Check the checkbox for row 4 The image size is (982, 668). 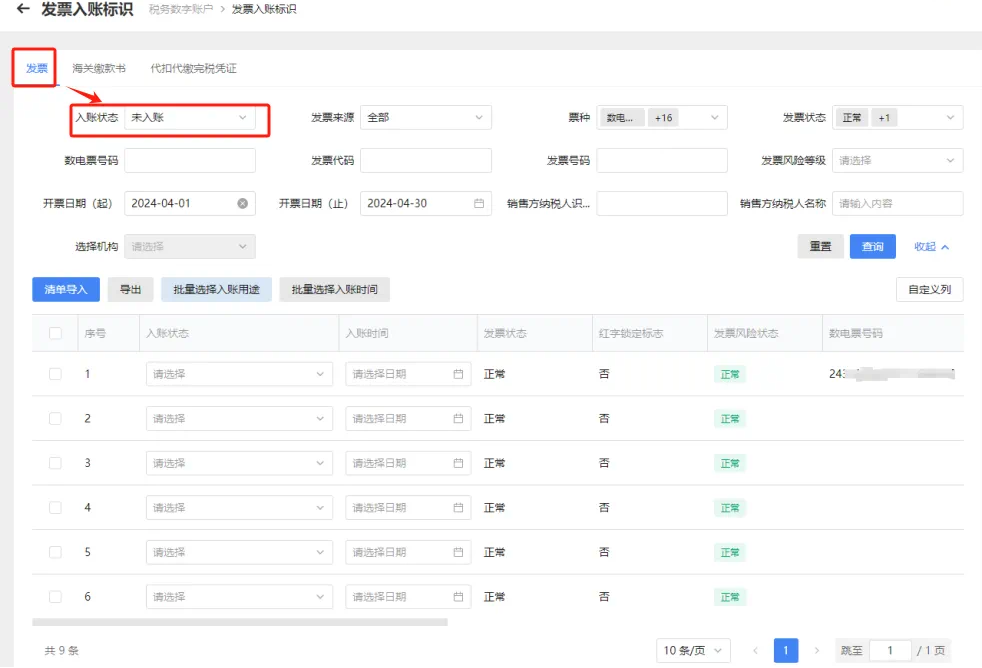click(x=55, y=507)
